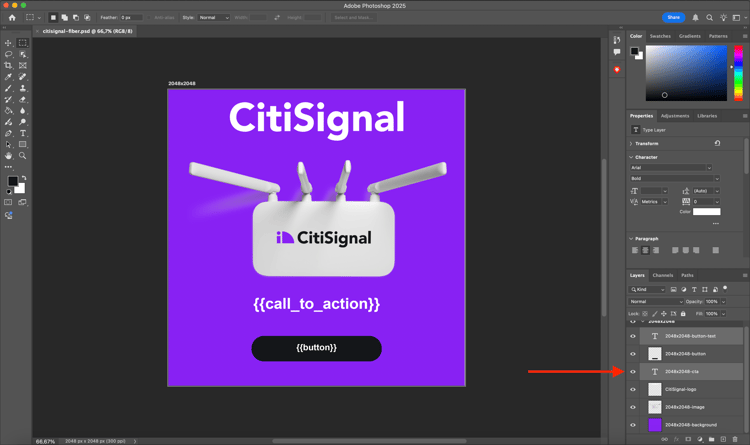
Task: Select the Horizontal Type tool
Action: pyautogui.click(x=23, y=133)
